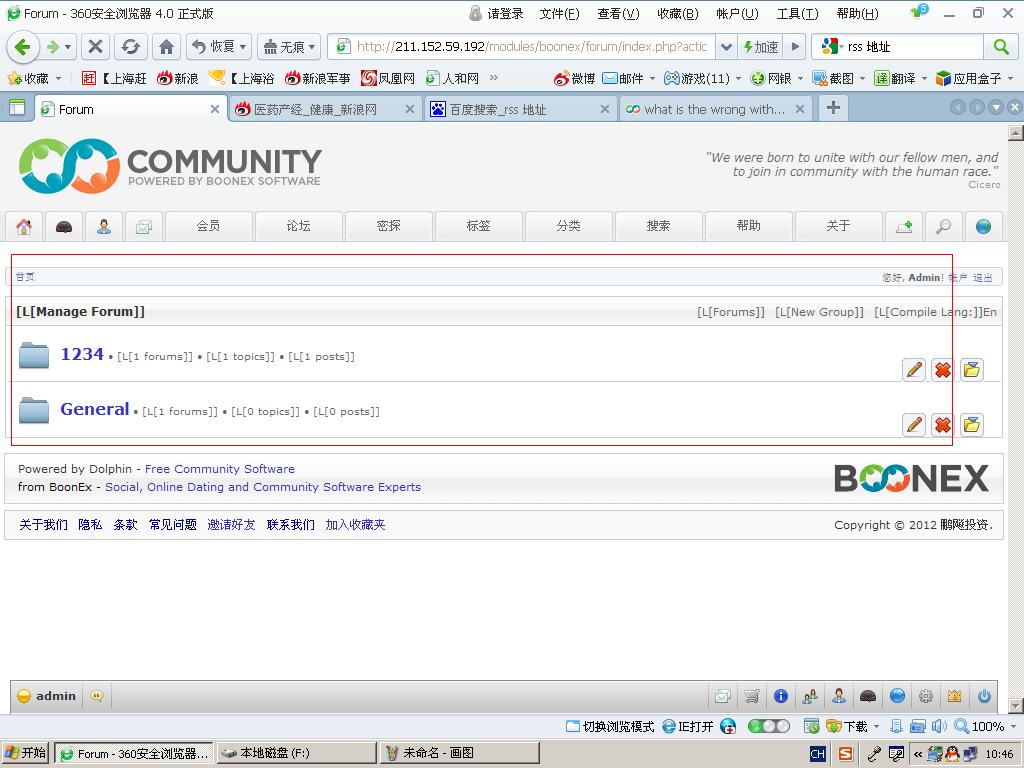This screenshot has width=1024, height=768.
Task: Click 退出 logout link
Action: pyautogui.click(x=982, y=278)
